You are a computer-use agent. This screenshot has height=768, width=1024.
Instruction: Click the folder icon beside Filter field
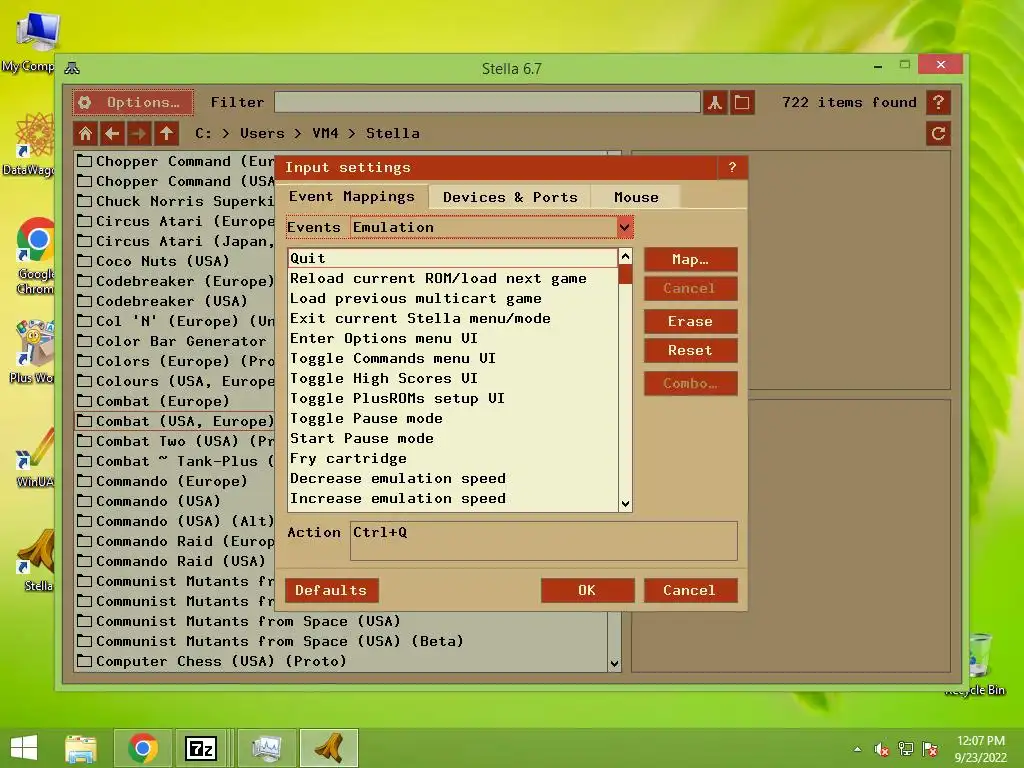tap(743, 103)
